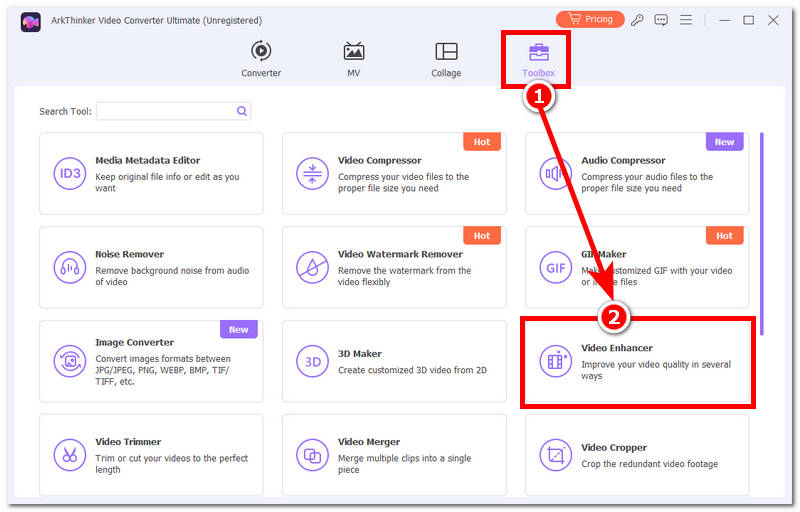Viewport: 800px width, 512px height.
Task: Switch to the MV tab
Action: click(354, 59)
